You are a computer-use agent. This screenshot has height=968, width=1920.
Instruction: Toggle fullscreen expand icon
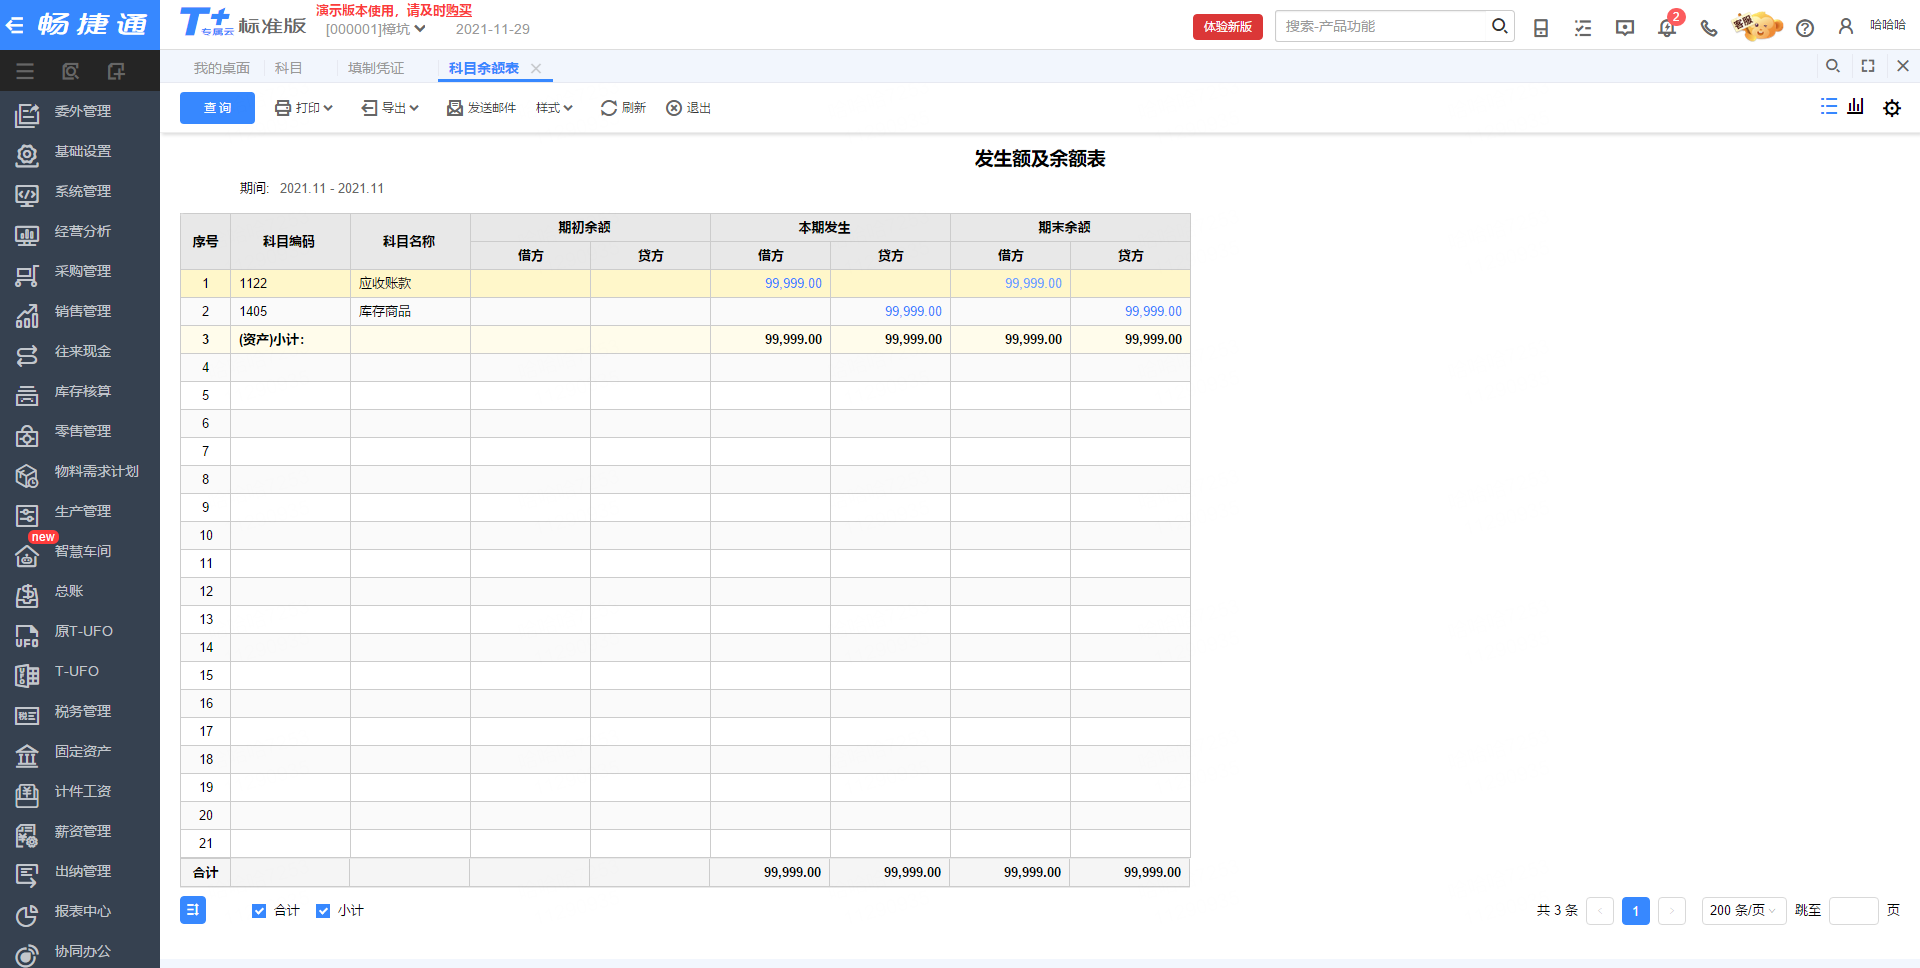coord(1868,66)
